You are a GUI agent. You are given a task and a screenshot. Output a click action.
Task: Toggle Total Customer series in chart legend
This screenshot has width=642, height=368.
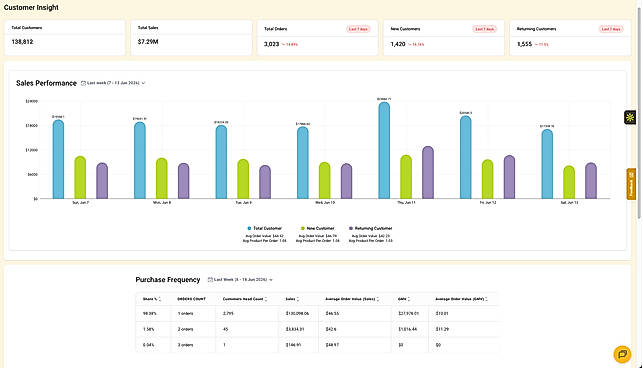264,228
